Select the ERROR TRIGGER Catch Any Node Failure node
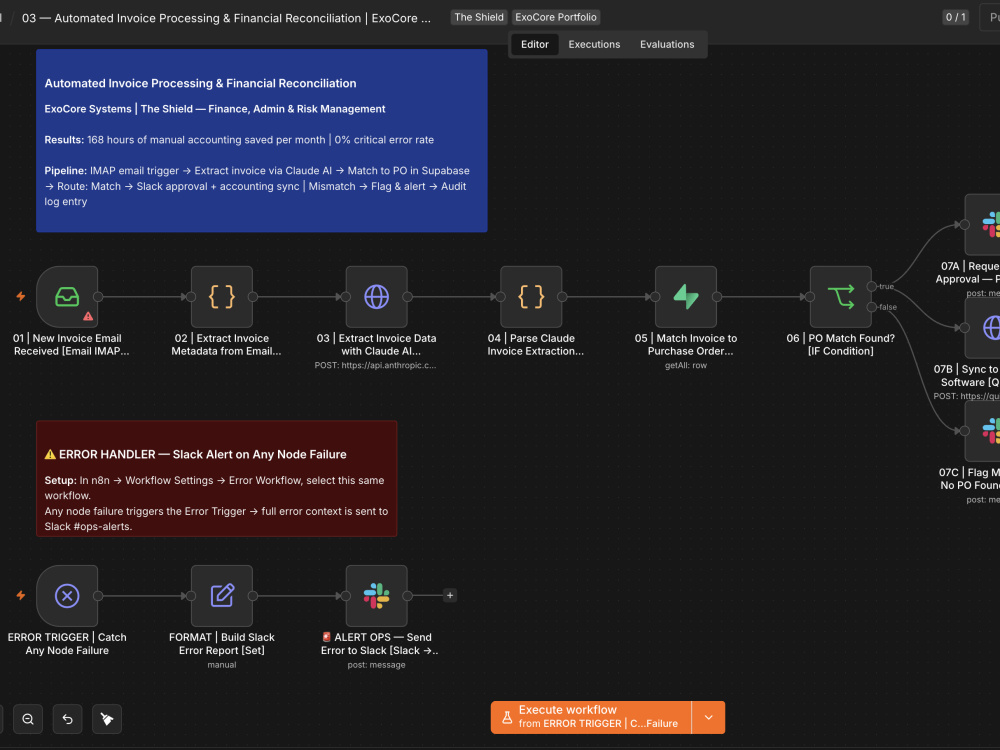 [67, 596]
